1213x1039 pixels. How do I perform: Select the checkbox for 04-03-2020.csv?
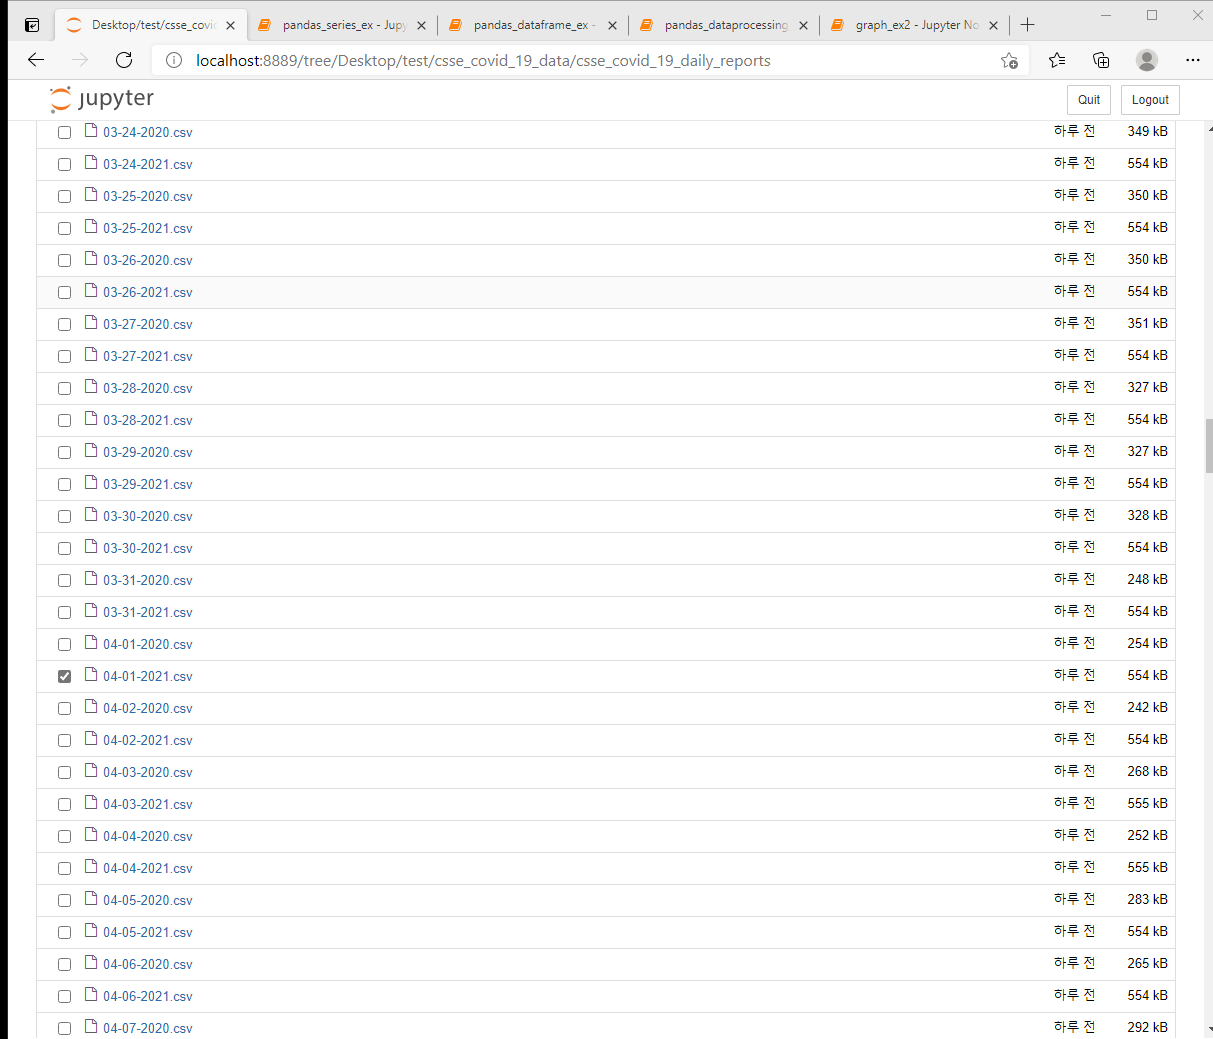point(64,772)
